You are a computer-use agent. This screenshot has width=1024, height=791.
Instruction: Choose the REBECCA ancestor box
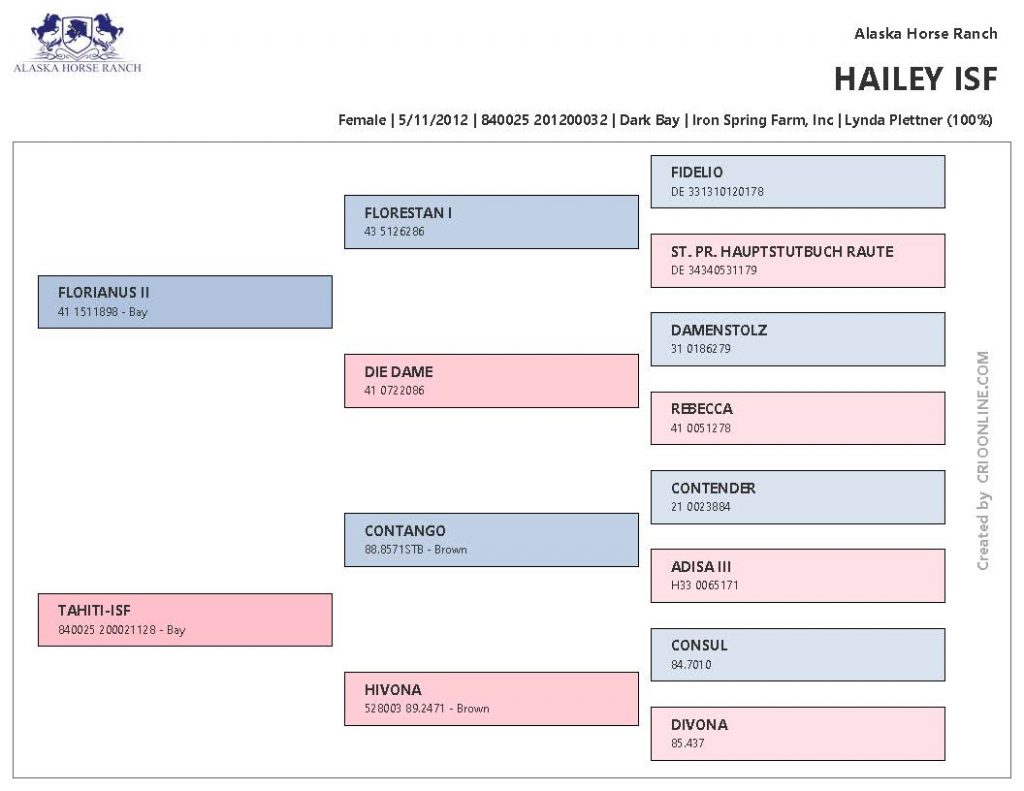[797, 418]
